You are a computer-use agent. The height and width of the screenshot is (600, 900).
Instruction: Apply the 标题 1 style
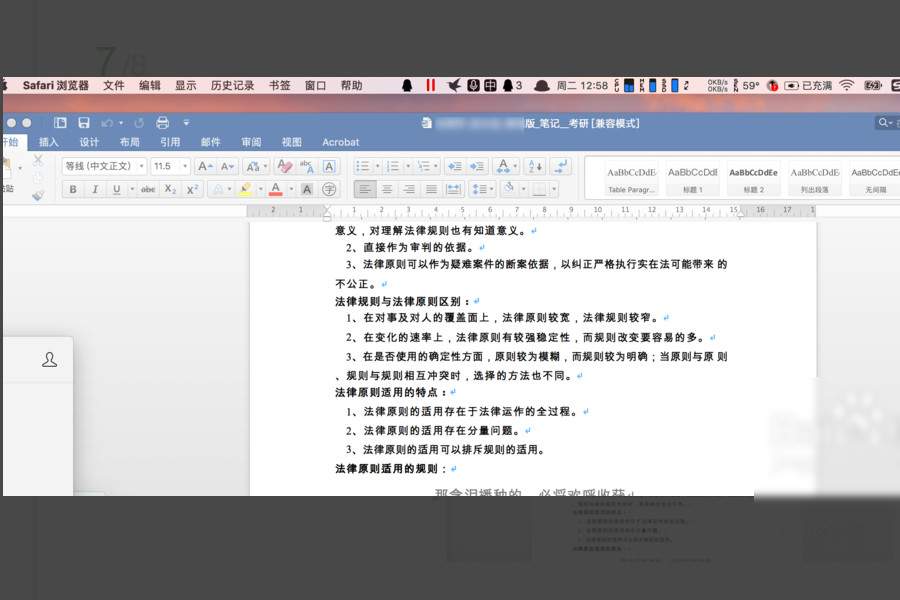(693, 177)
